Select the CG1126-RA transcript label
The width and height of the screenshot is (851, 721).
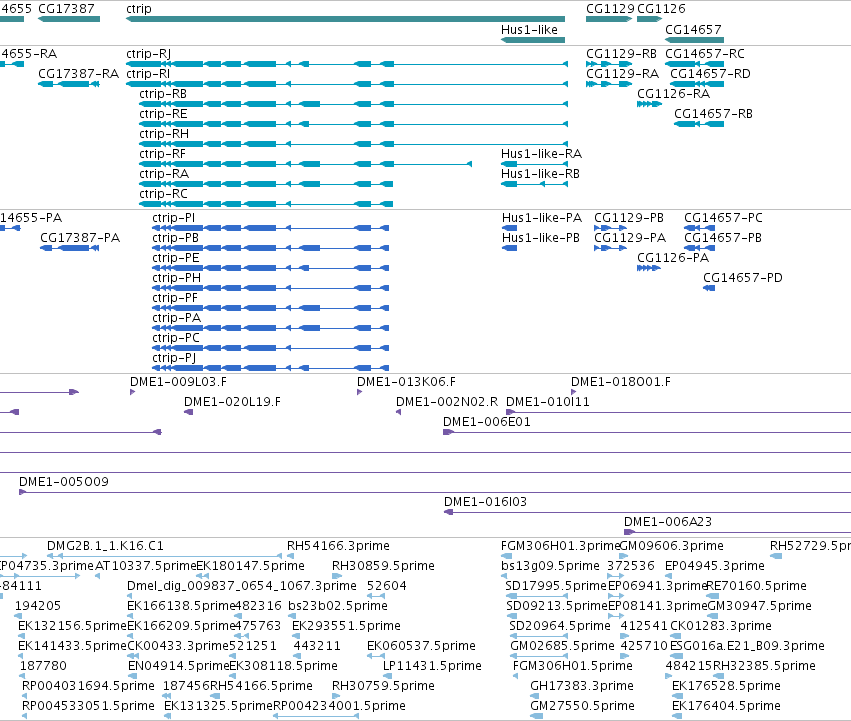pyautogui.click(x=673, y=94)
